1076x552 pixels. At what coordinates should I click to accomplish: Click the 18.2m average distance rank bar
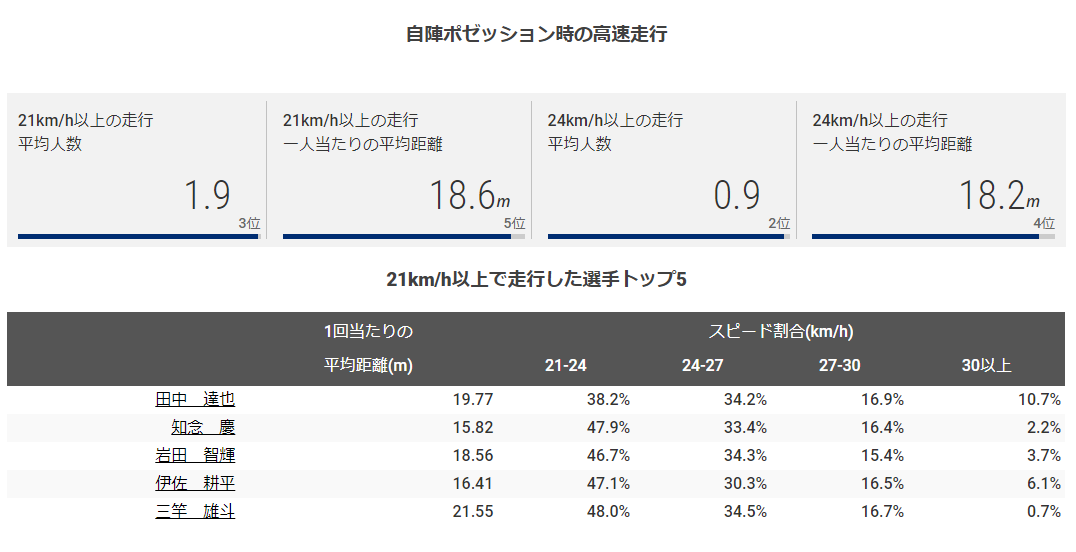point(932,237)
